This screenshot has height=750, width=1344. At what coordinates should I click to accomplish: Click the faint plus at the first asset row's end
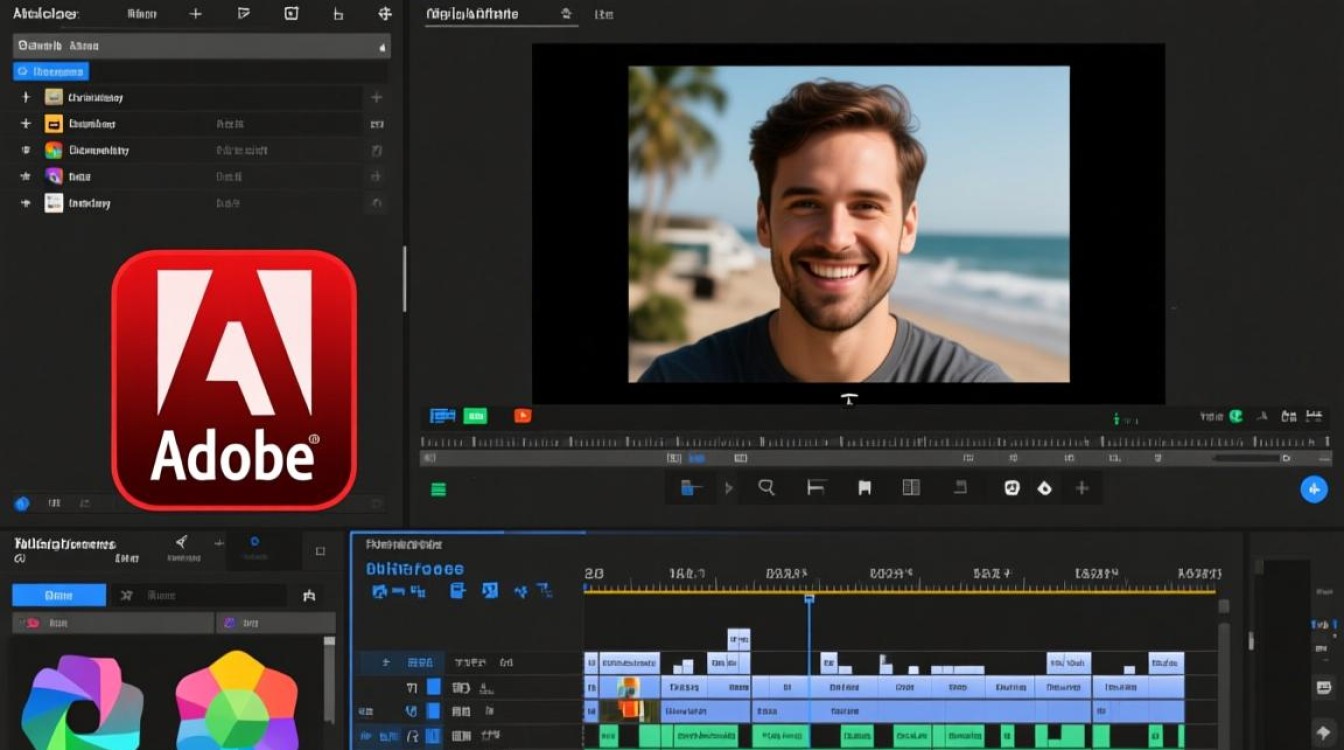pos(377,97)
